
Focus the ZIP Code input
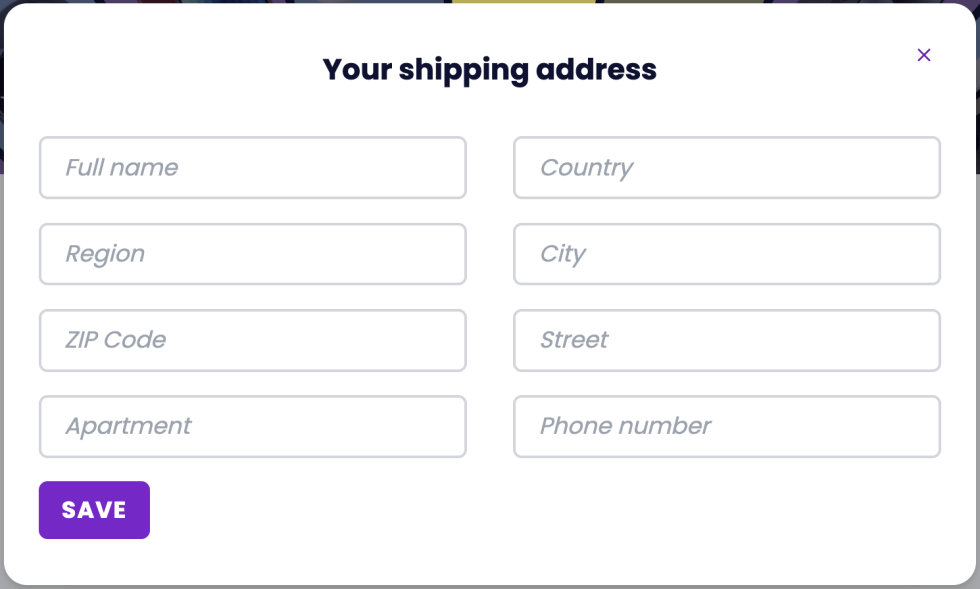[x=252, y=340]
